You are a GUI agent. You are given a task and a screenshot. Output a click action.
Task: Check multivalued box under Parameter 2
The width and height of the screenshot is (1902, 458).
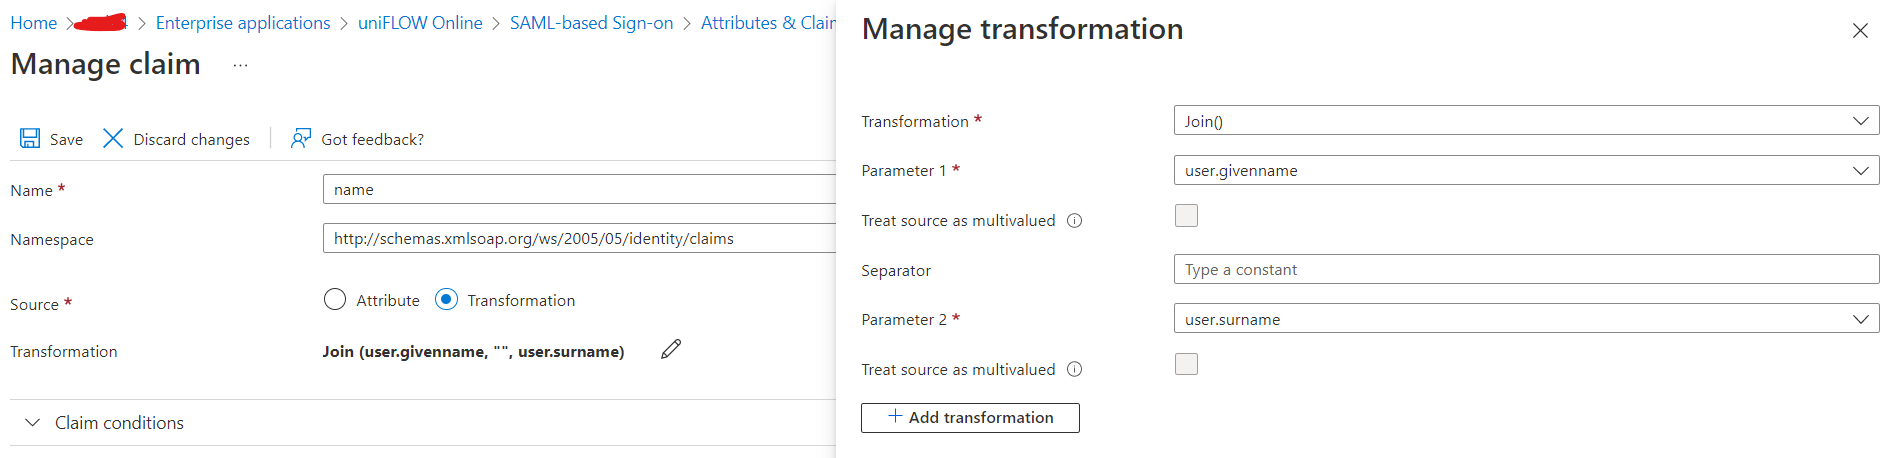point(1186,364)
